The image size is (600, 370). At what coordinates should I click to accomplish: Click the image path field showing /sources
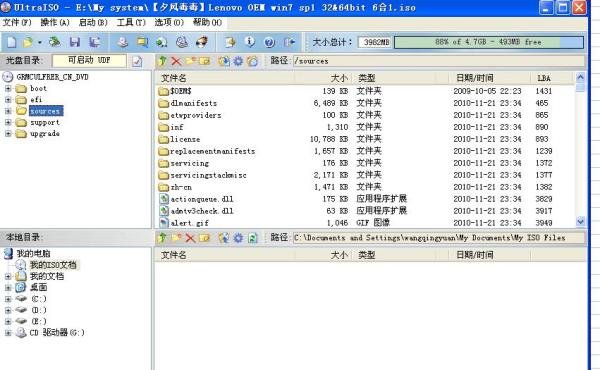pos(439,61)
